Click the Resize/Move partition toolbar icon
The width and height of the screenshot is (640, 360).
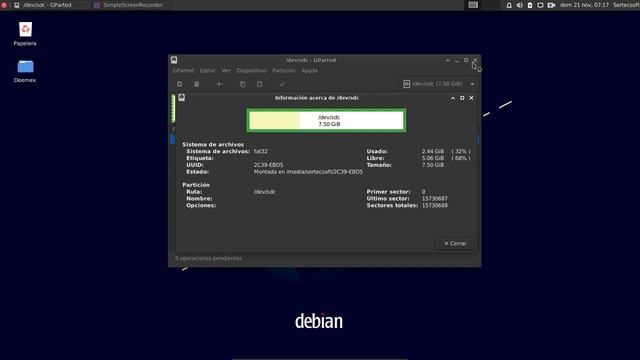click(220, 84)
